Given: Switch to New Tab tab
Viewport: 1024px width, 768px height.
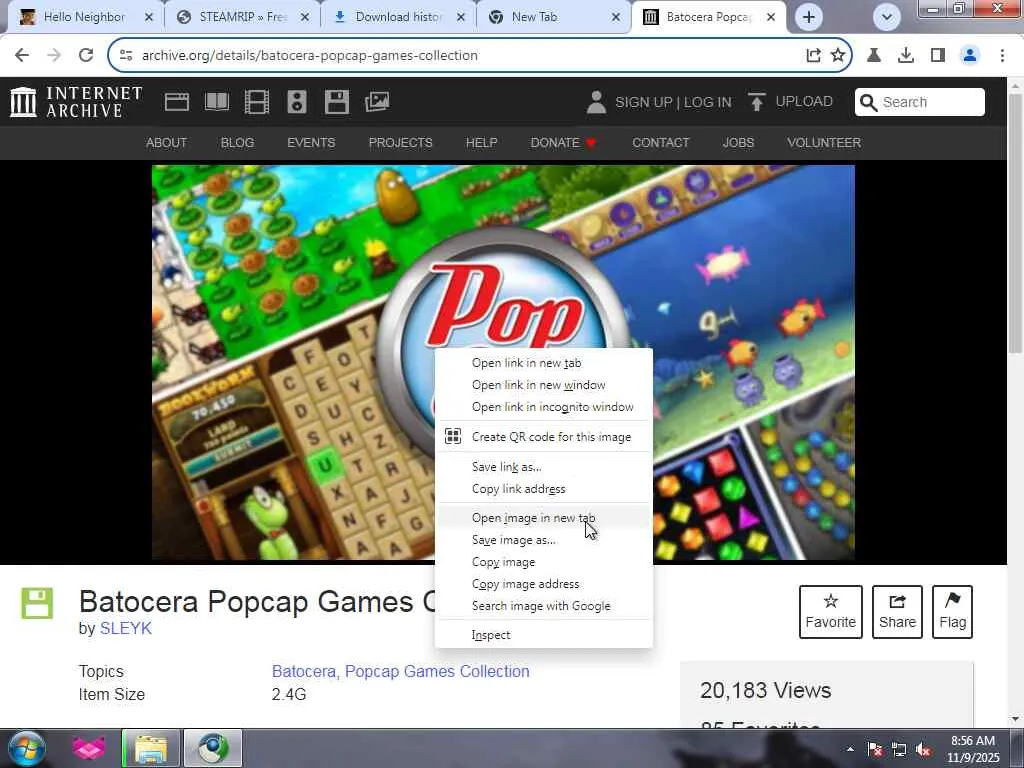Looking at the screenshot, I should tap(555, 17).
